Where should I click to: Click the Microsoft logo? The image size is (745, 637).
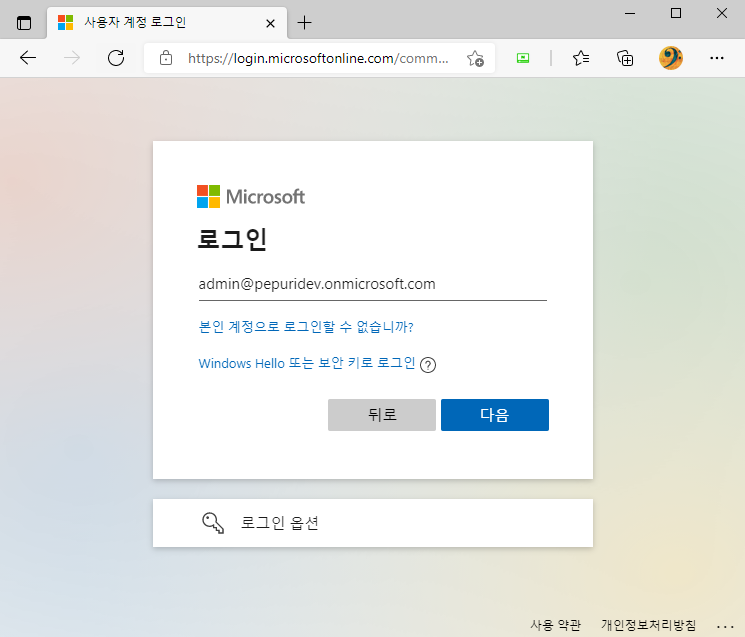(x=251, y=197)
